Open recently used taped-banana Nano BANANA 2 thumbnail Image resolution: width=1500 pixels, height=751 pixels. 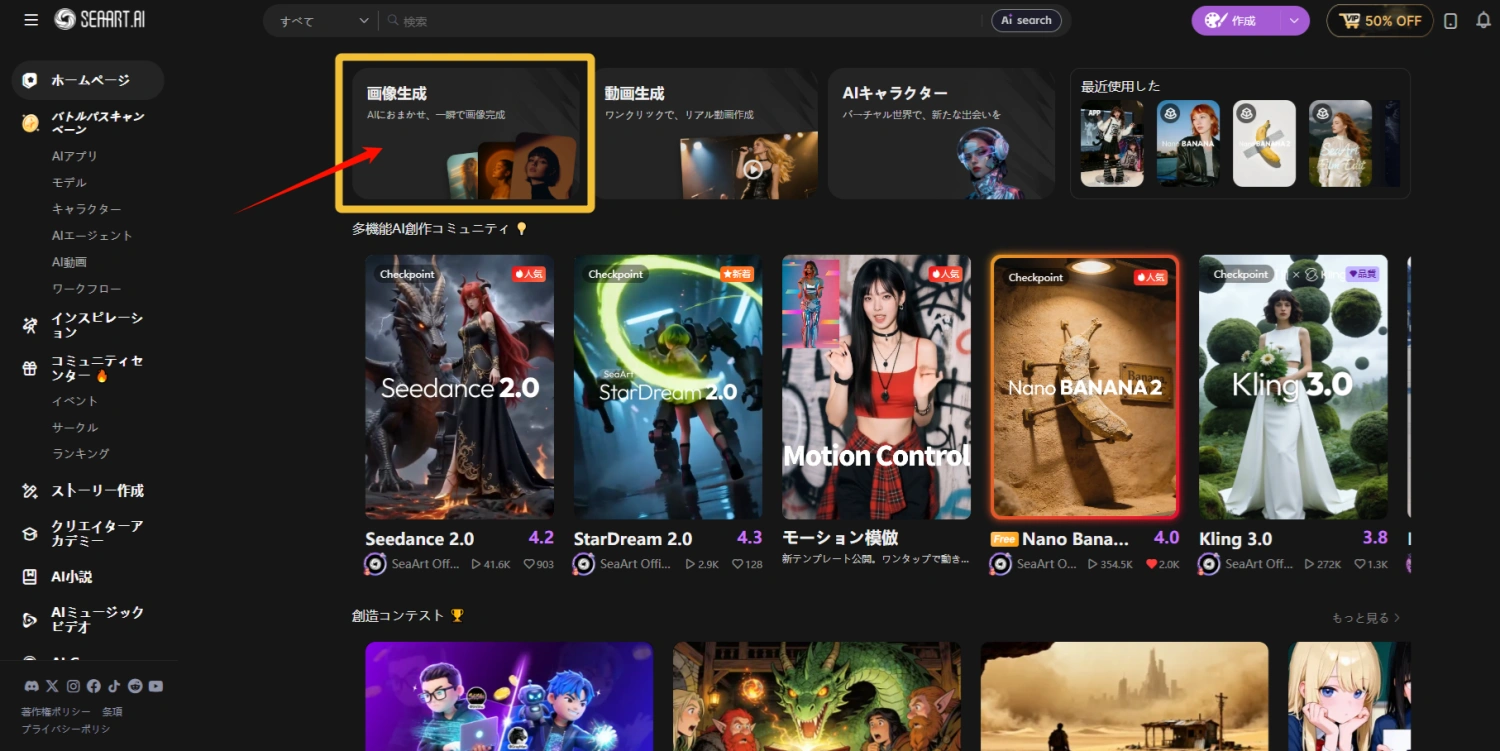click(x=1264, y=143)
